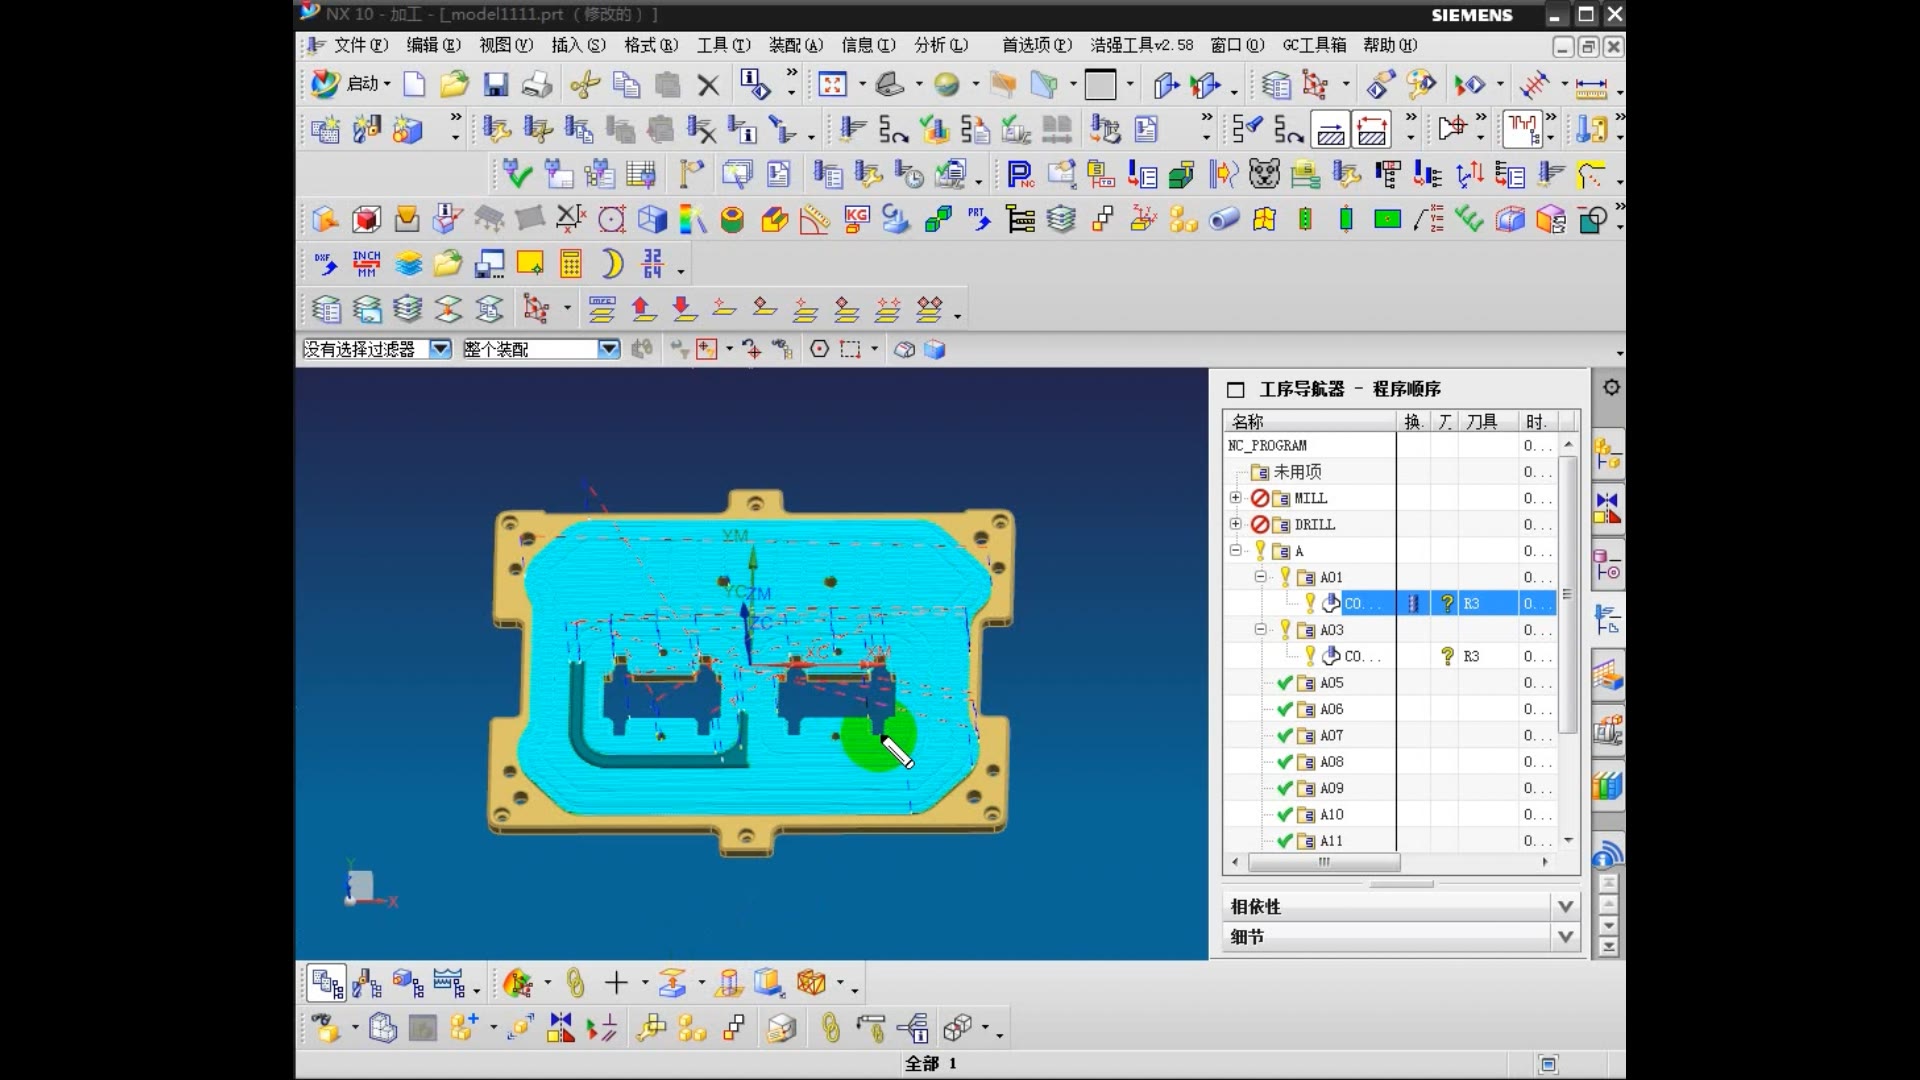Image resolution: width=1920 pixels, height=1080 pixels.
Task: Collapse the A03 program group
Action: pyautogui.click(x=1260, y=630)
